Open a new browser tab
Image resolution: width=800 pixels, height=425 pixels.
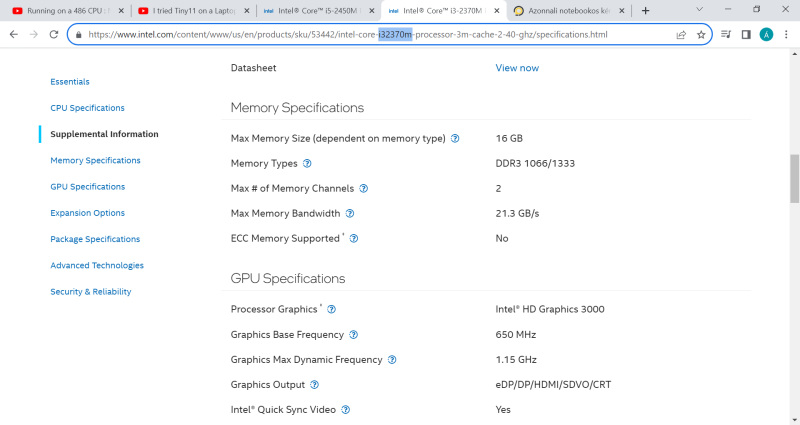coord(645,11)
